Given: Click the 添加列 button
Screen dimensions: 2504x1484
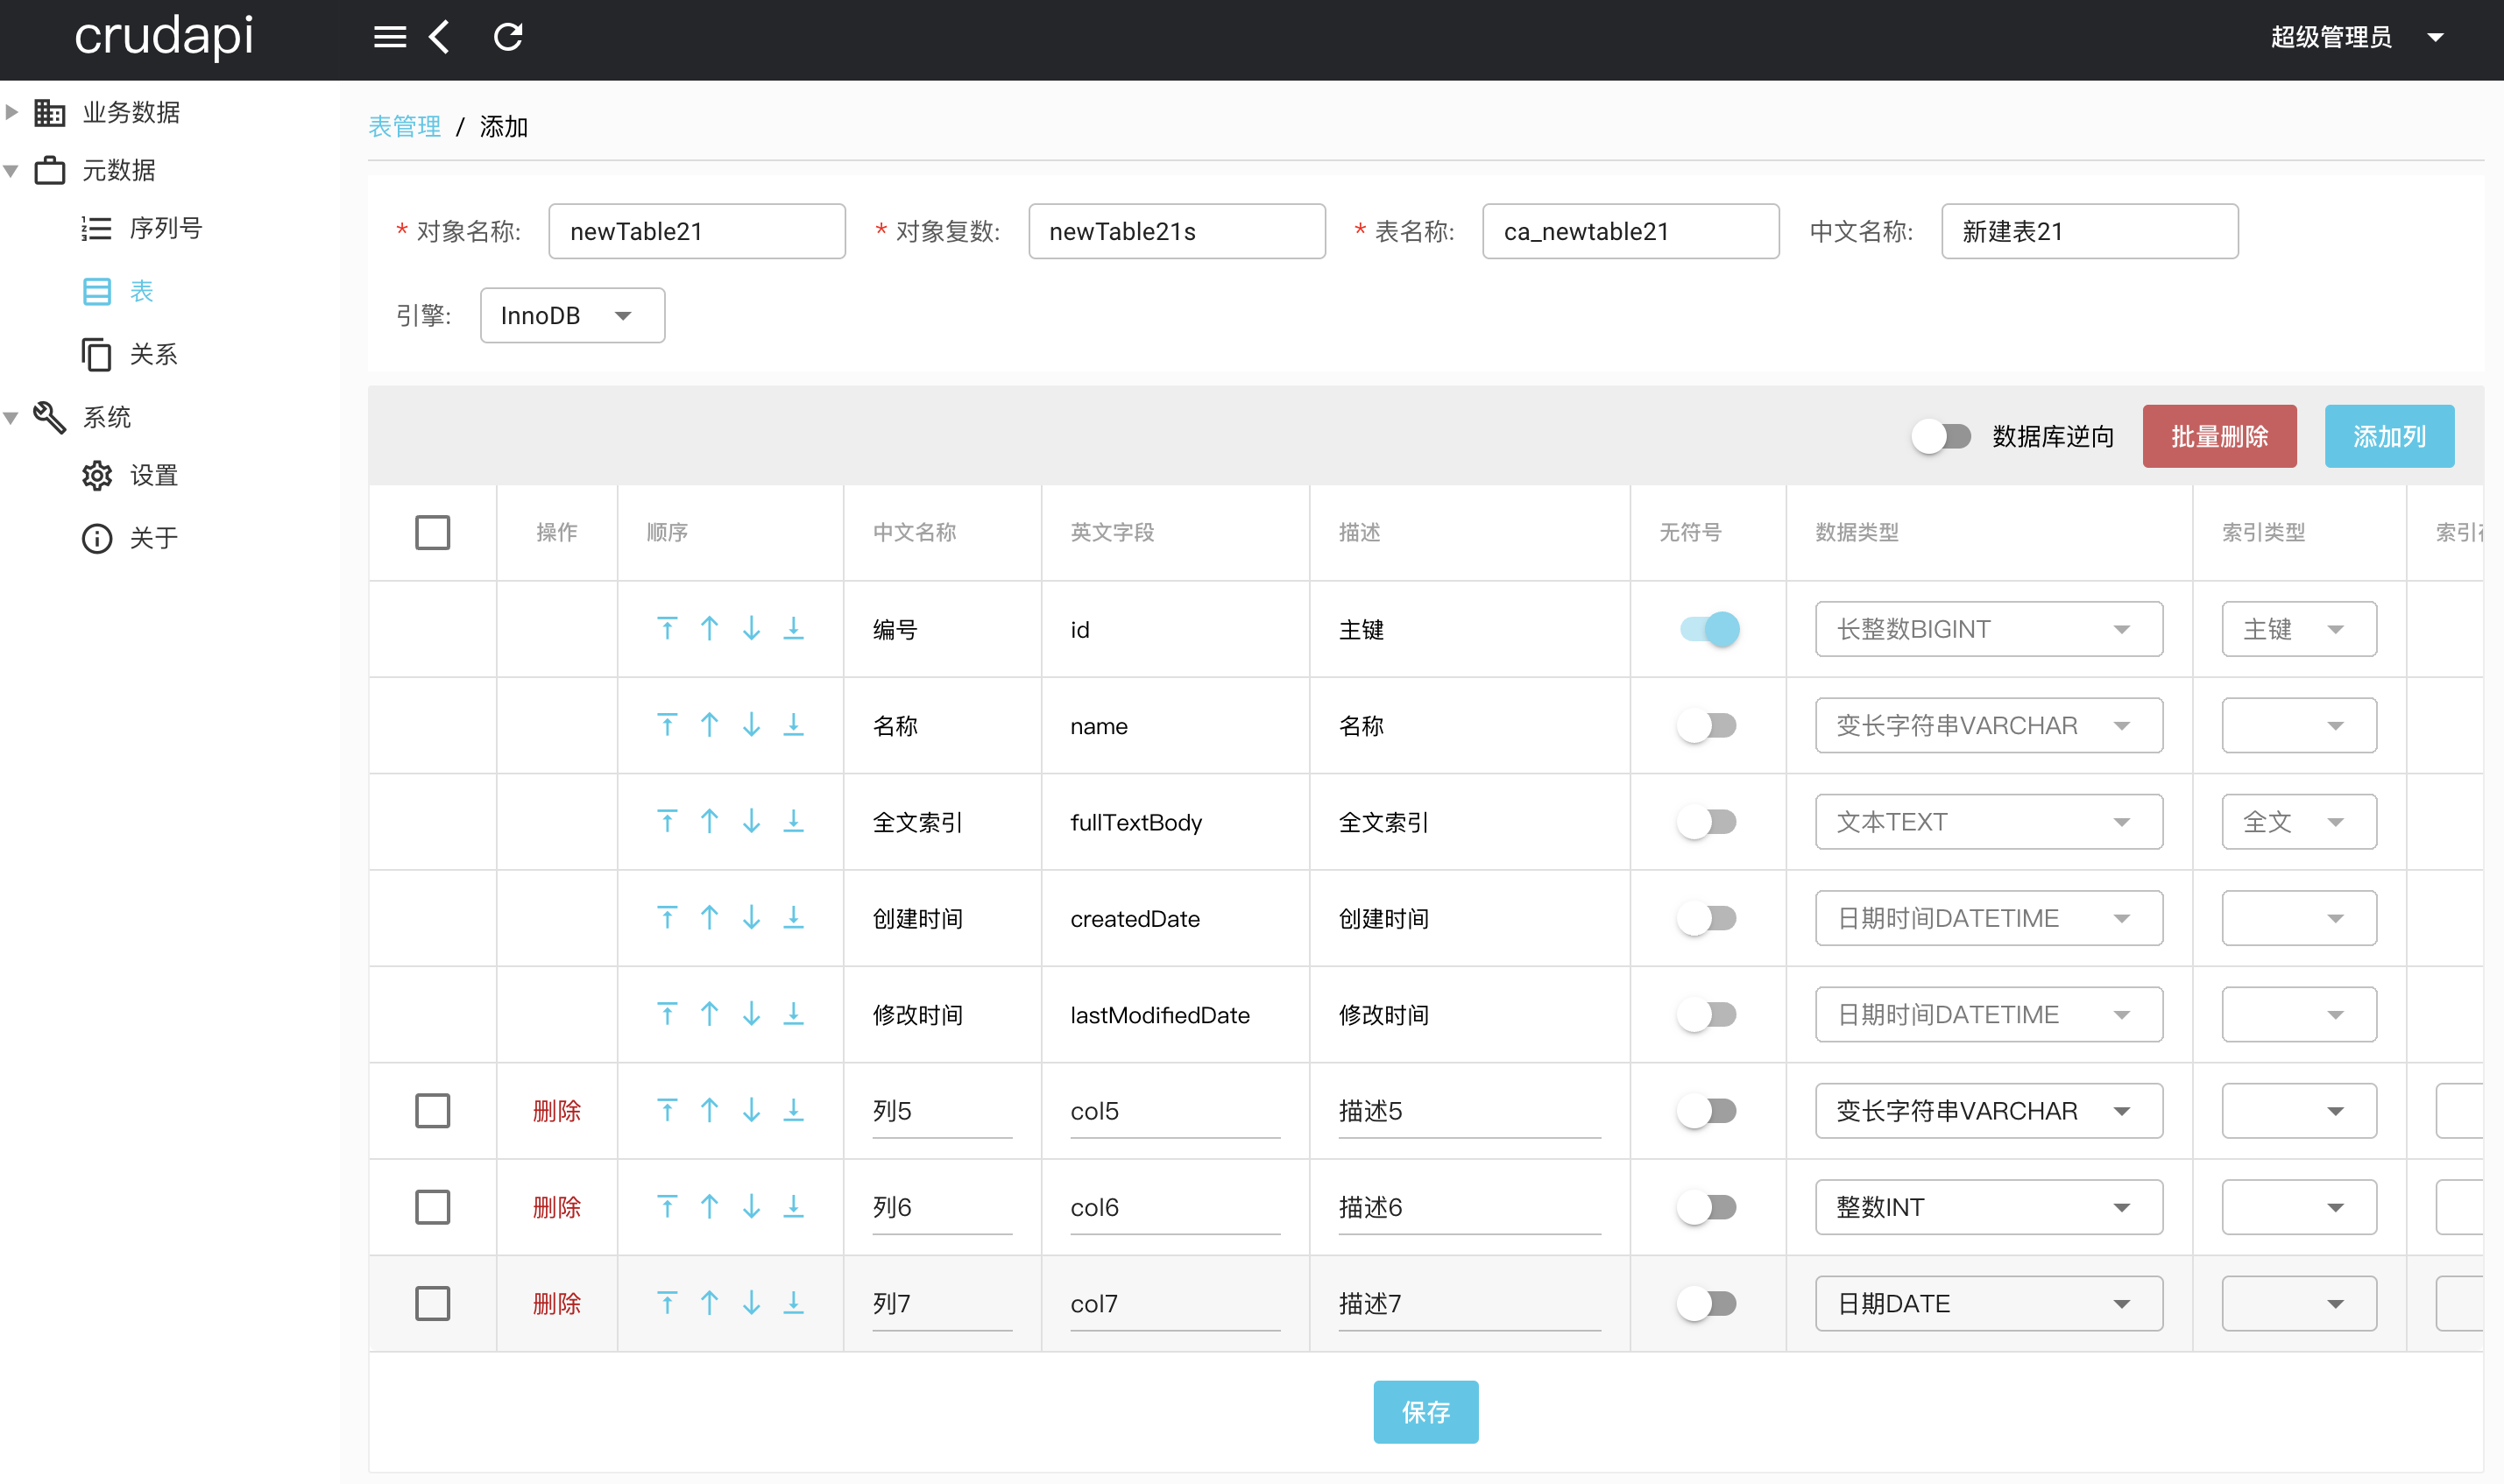Looking at the screenshot, I should pos(2388,436).
